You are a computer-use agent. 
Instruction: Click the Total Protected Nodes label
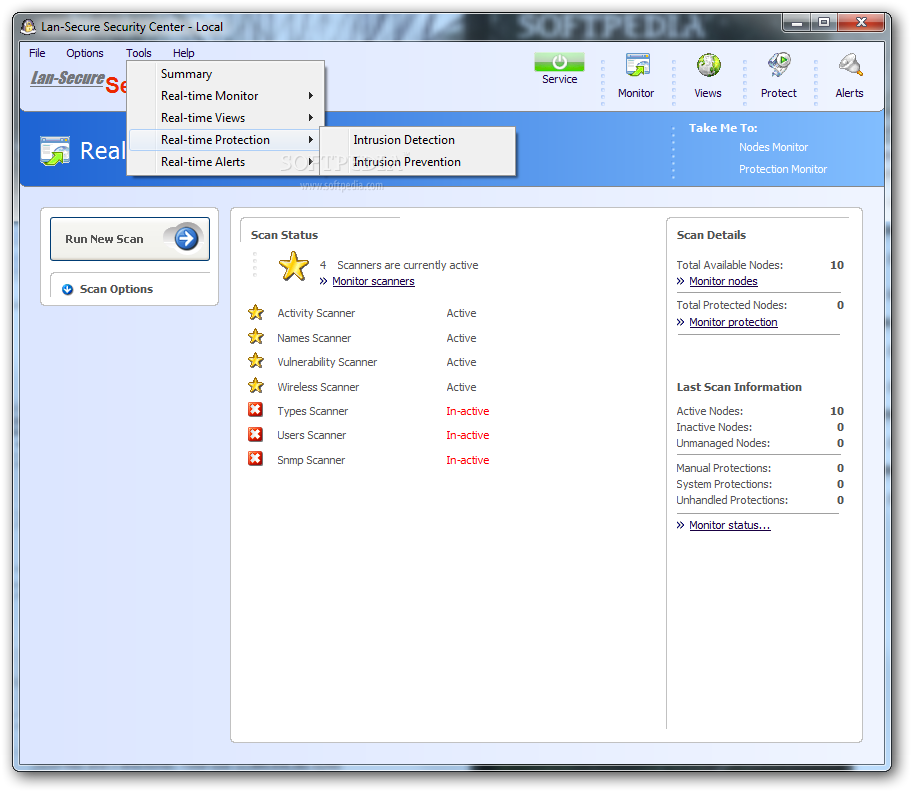[x=731, y=305]
